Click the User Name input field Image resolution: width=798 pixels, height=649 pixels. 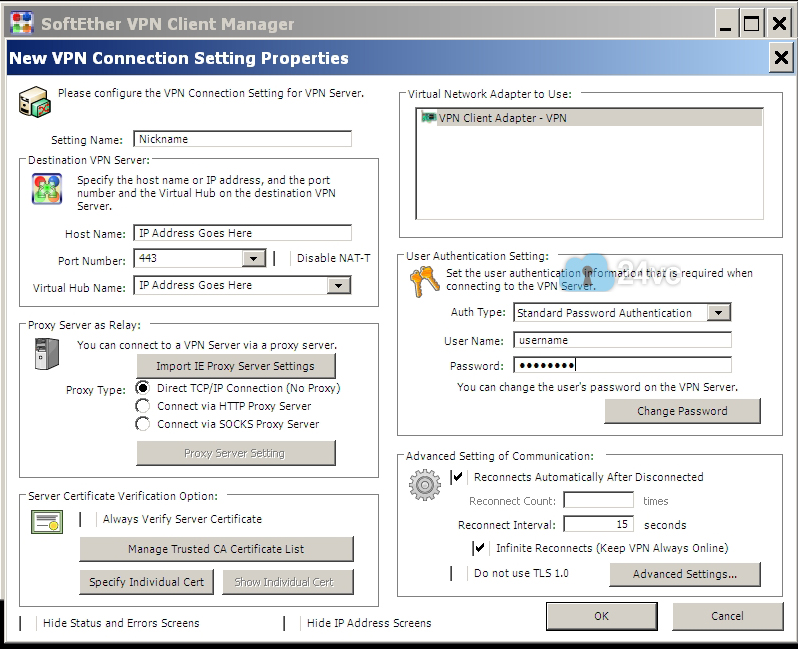(x=622, y=340)
